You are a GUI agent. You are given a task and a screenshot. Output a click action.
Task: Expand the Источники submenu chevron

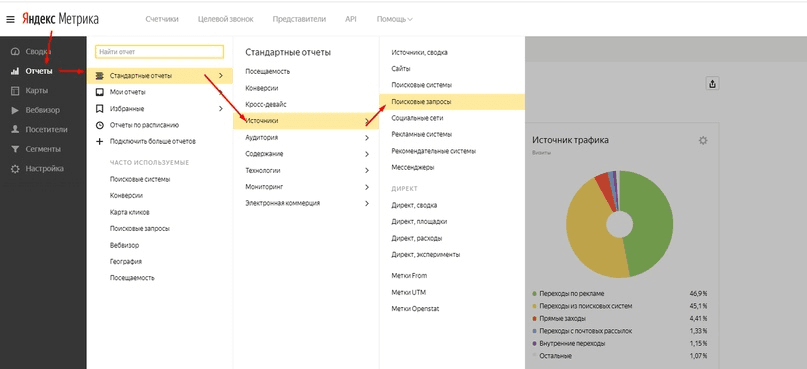click(367, 121)
